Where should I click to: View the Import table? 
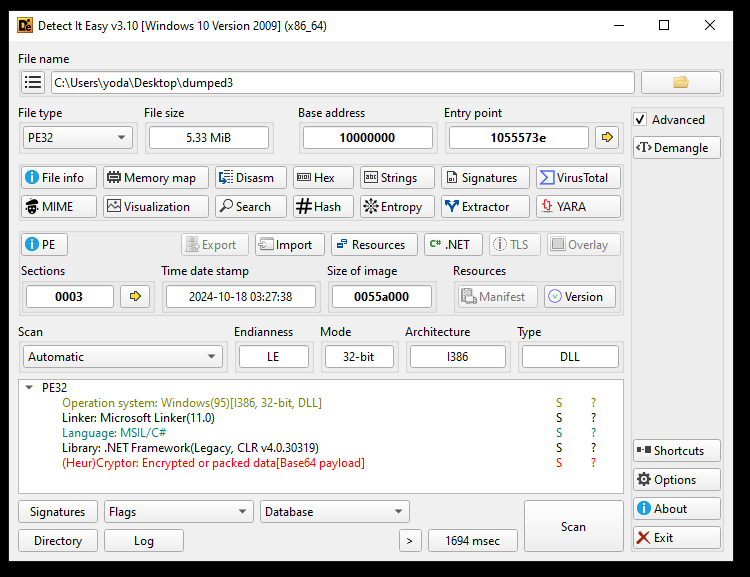click(x=289, y=244)
